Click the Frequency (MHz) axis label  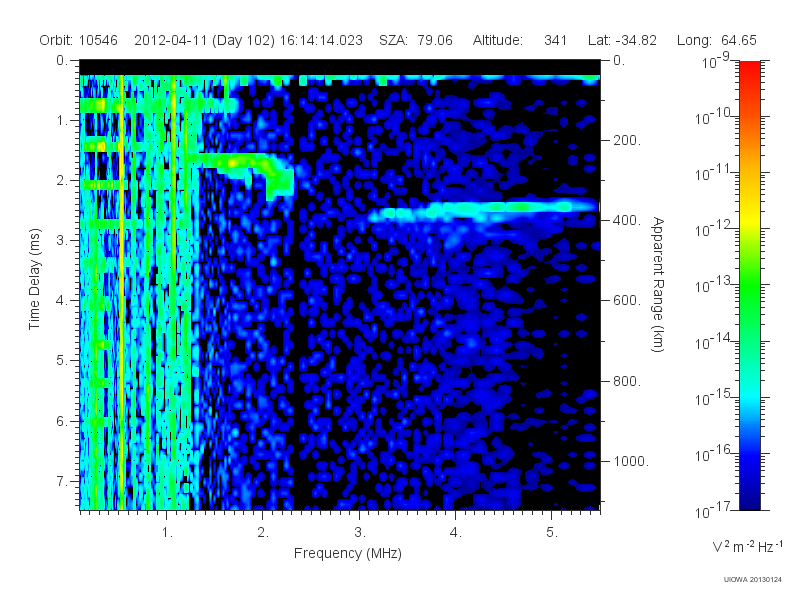pyautogui.click(x=347, y=554)
